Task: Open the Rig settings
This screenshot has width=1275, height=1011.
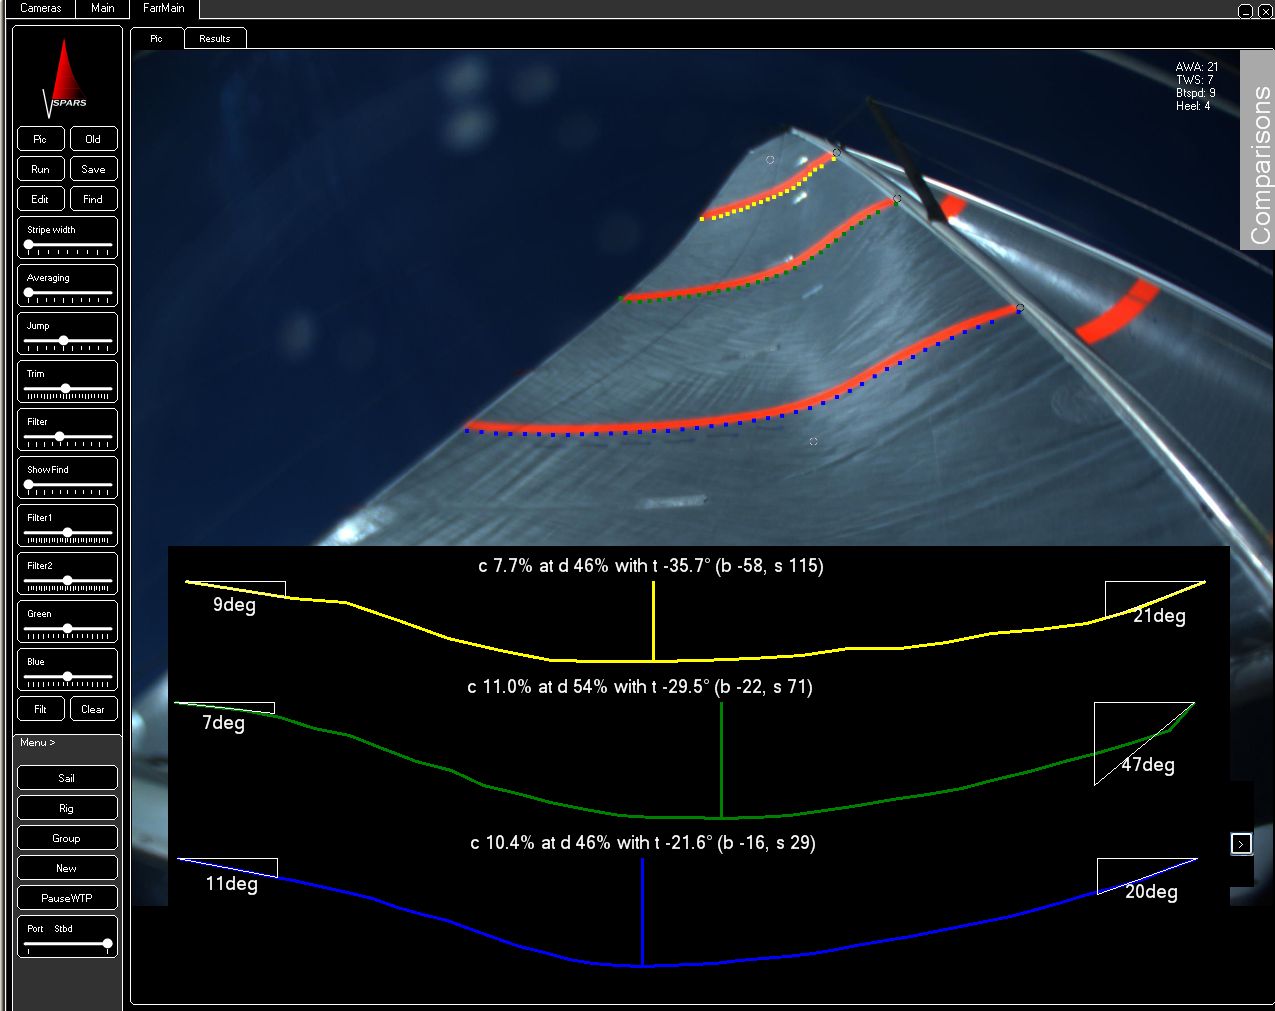Action: pos(66,807)
